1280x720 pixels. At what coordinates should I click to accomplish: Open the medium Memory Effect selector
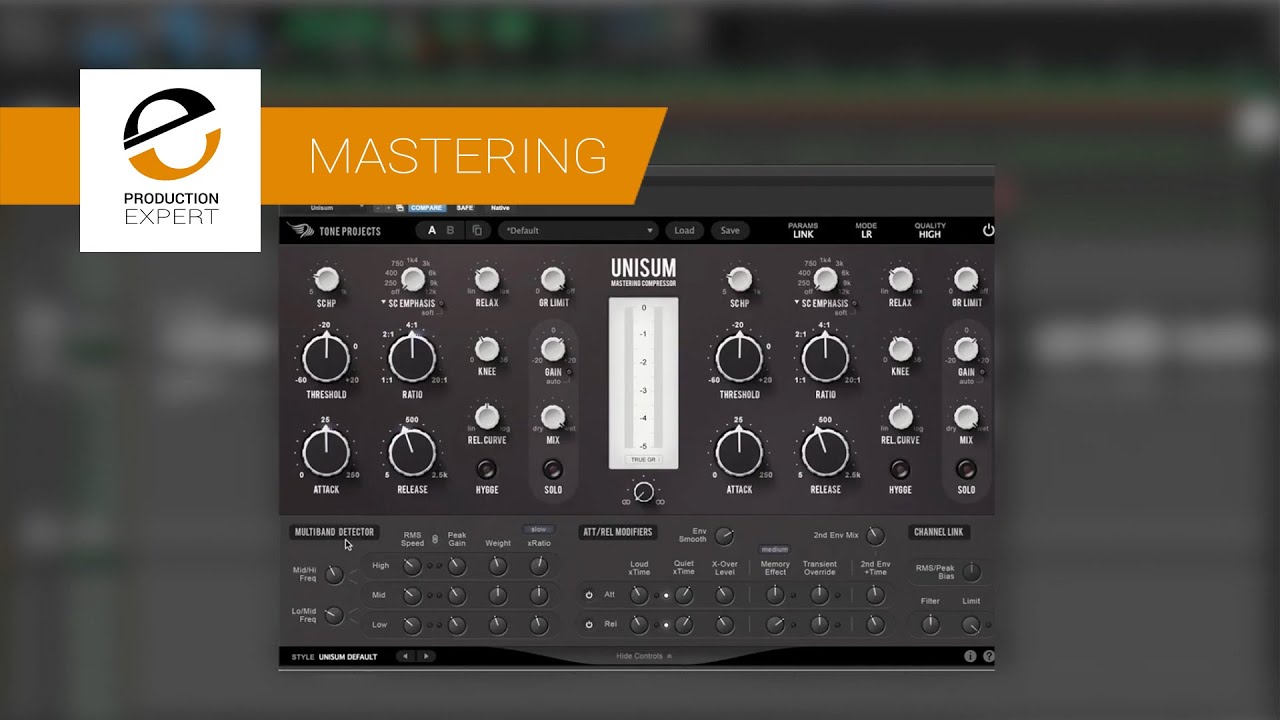[774, 549]
